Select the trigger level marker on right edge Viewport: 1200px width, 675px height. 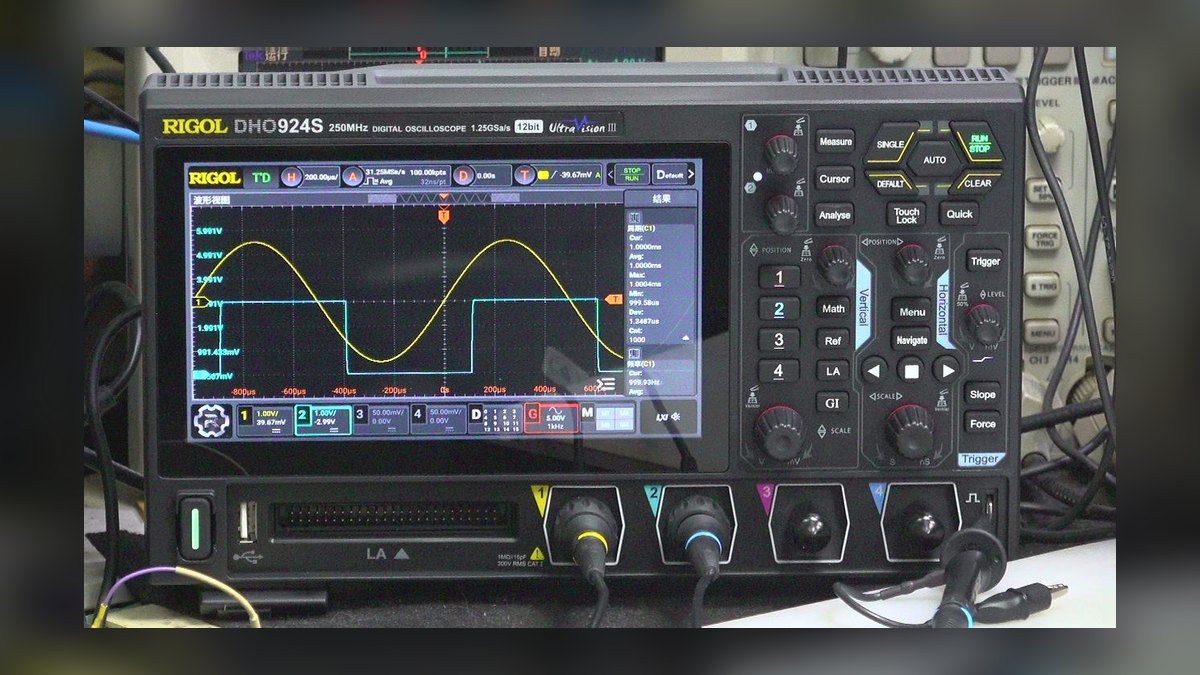coord(614,299)
